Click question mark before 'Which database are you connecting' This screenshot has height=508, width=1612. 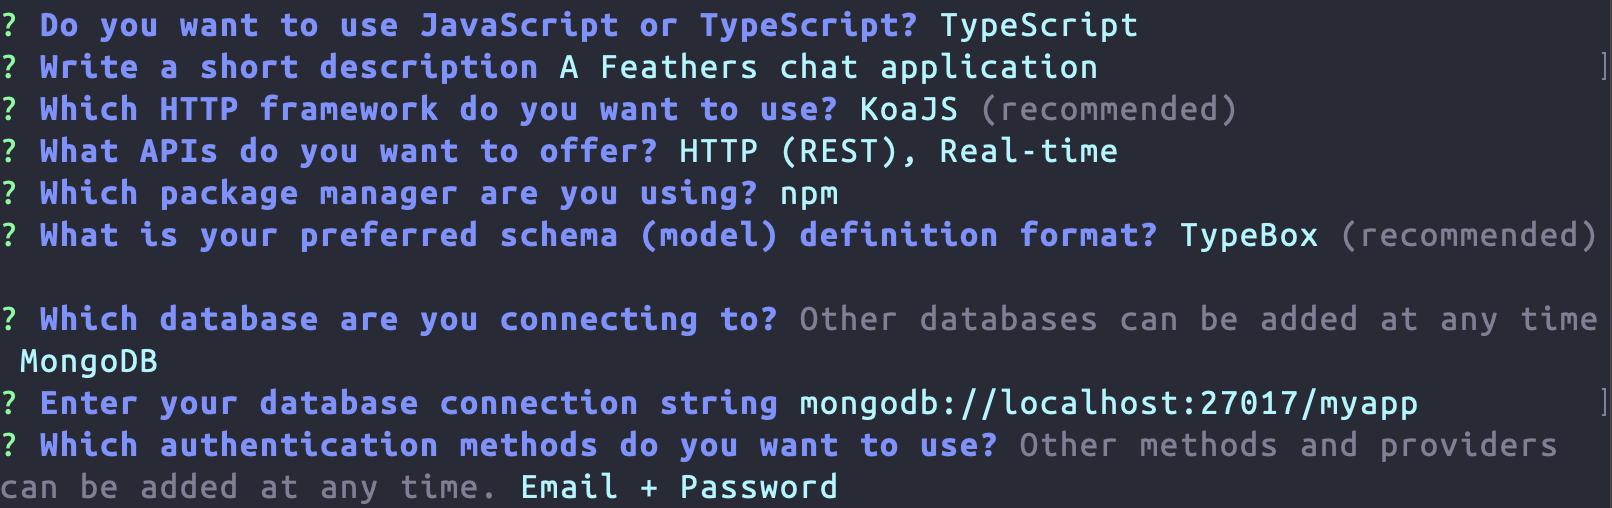point(9,319)
